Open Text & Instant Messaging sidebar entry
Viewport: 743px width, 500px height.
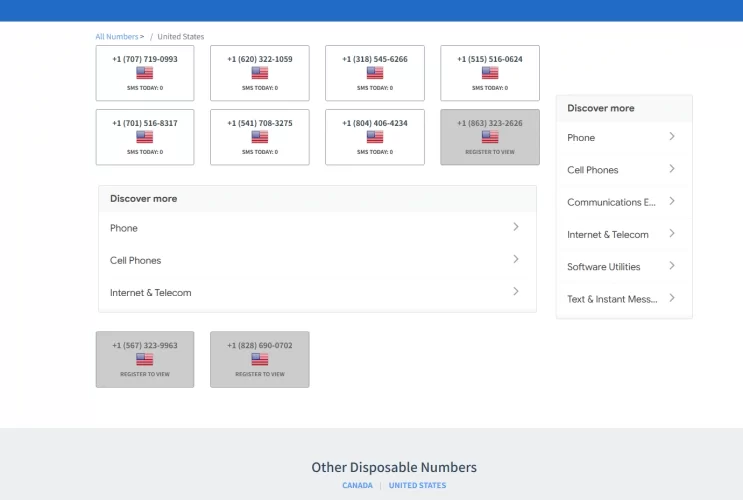click(611, 299)
